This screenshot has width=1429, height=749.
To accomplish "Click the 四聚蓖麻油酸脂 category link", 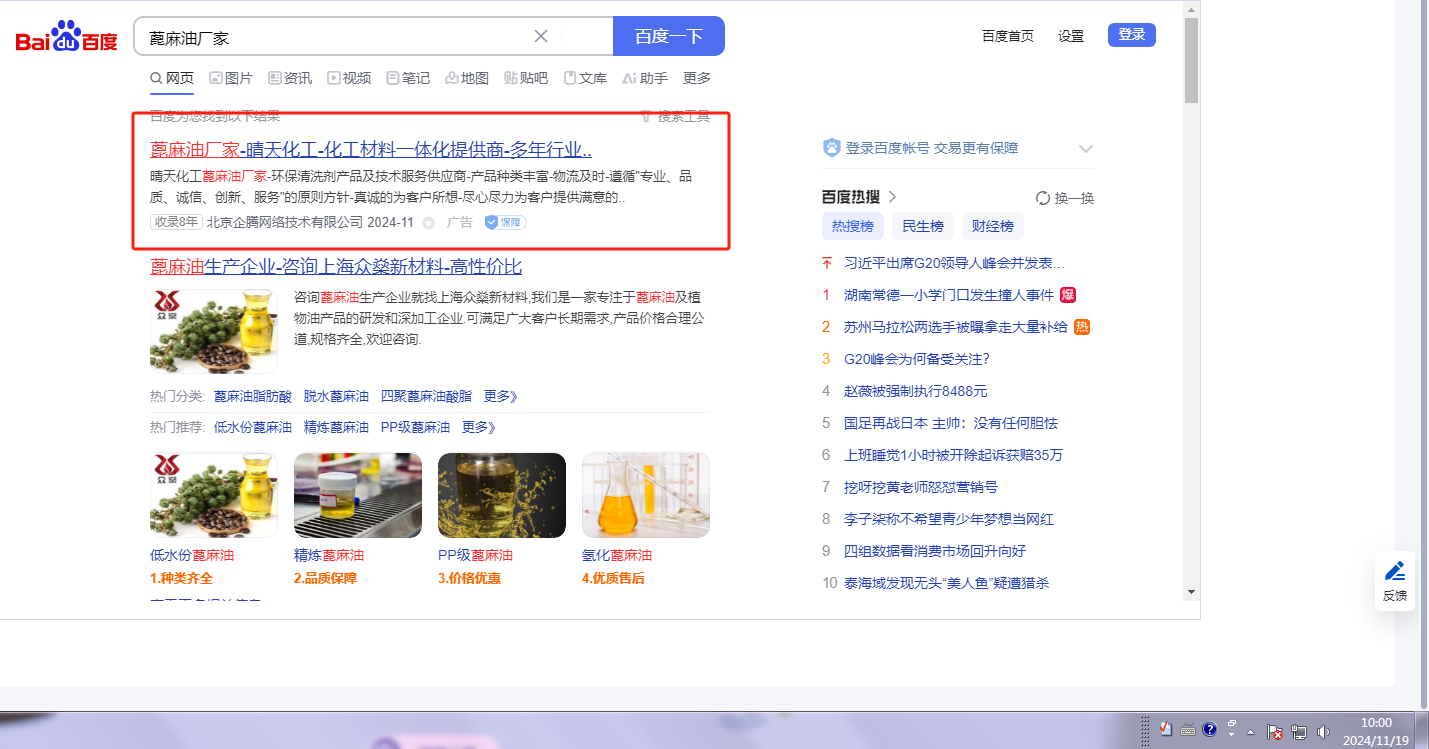I will pos(426,396).
